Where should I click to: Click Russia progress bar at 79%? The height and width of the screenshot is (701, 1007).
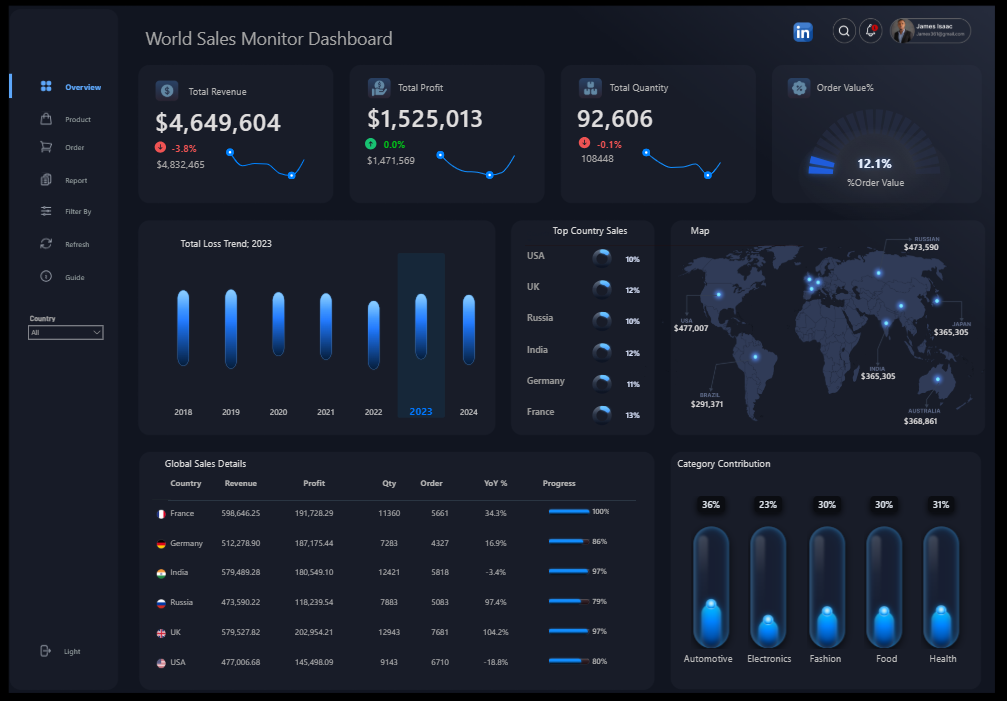click(x=569, y=601)
